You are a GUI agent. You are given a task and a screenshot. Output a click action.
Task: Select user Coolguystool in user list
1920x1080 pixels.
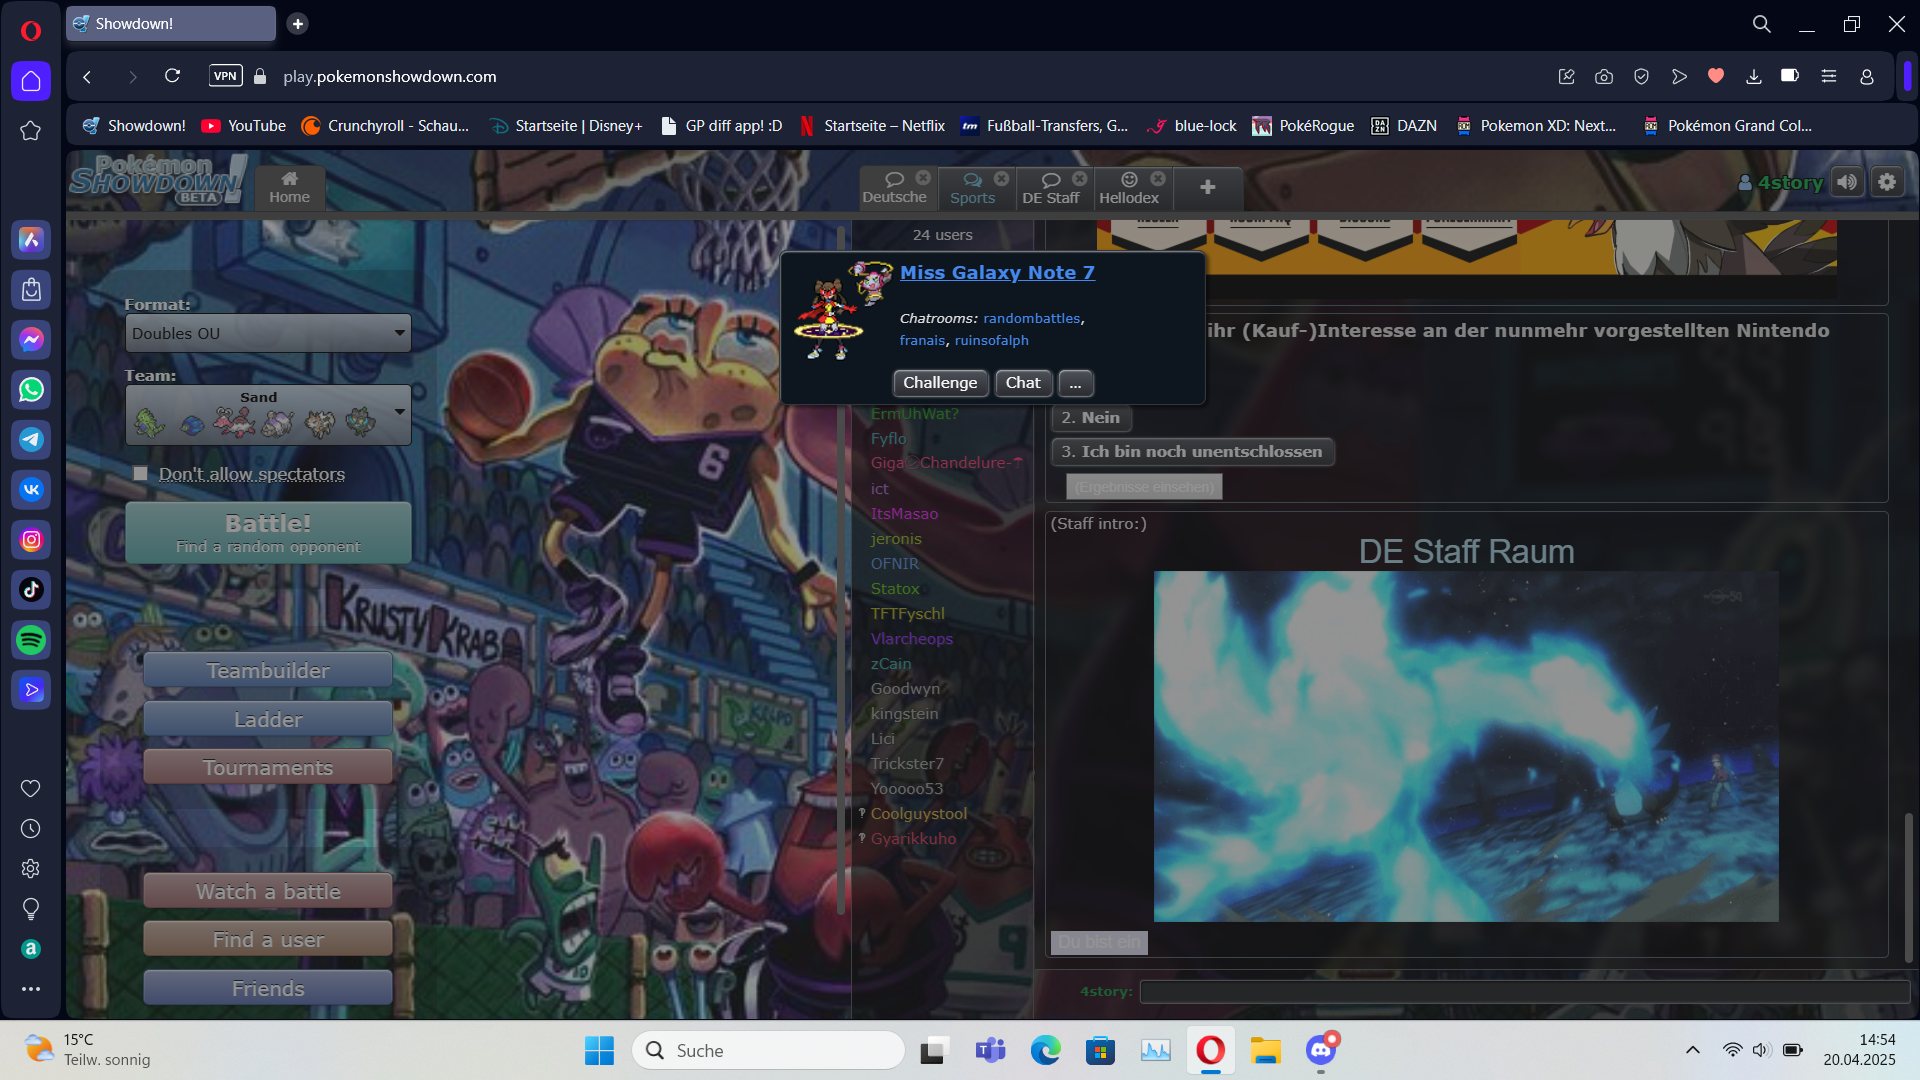(918, 813)
